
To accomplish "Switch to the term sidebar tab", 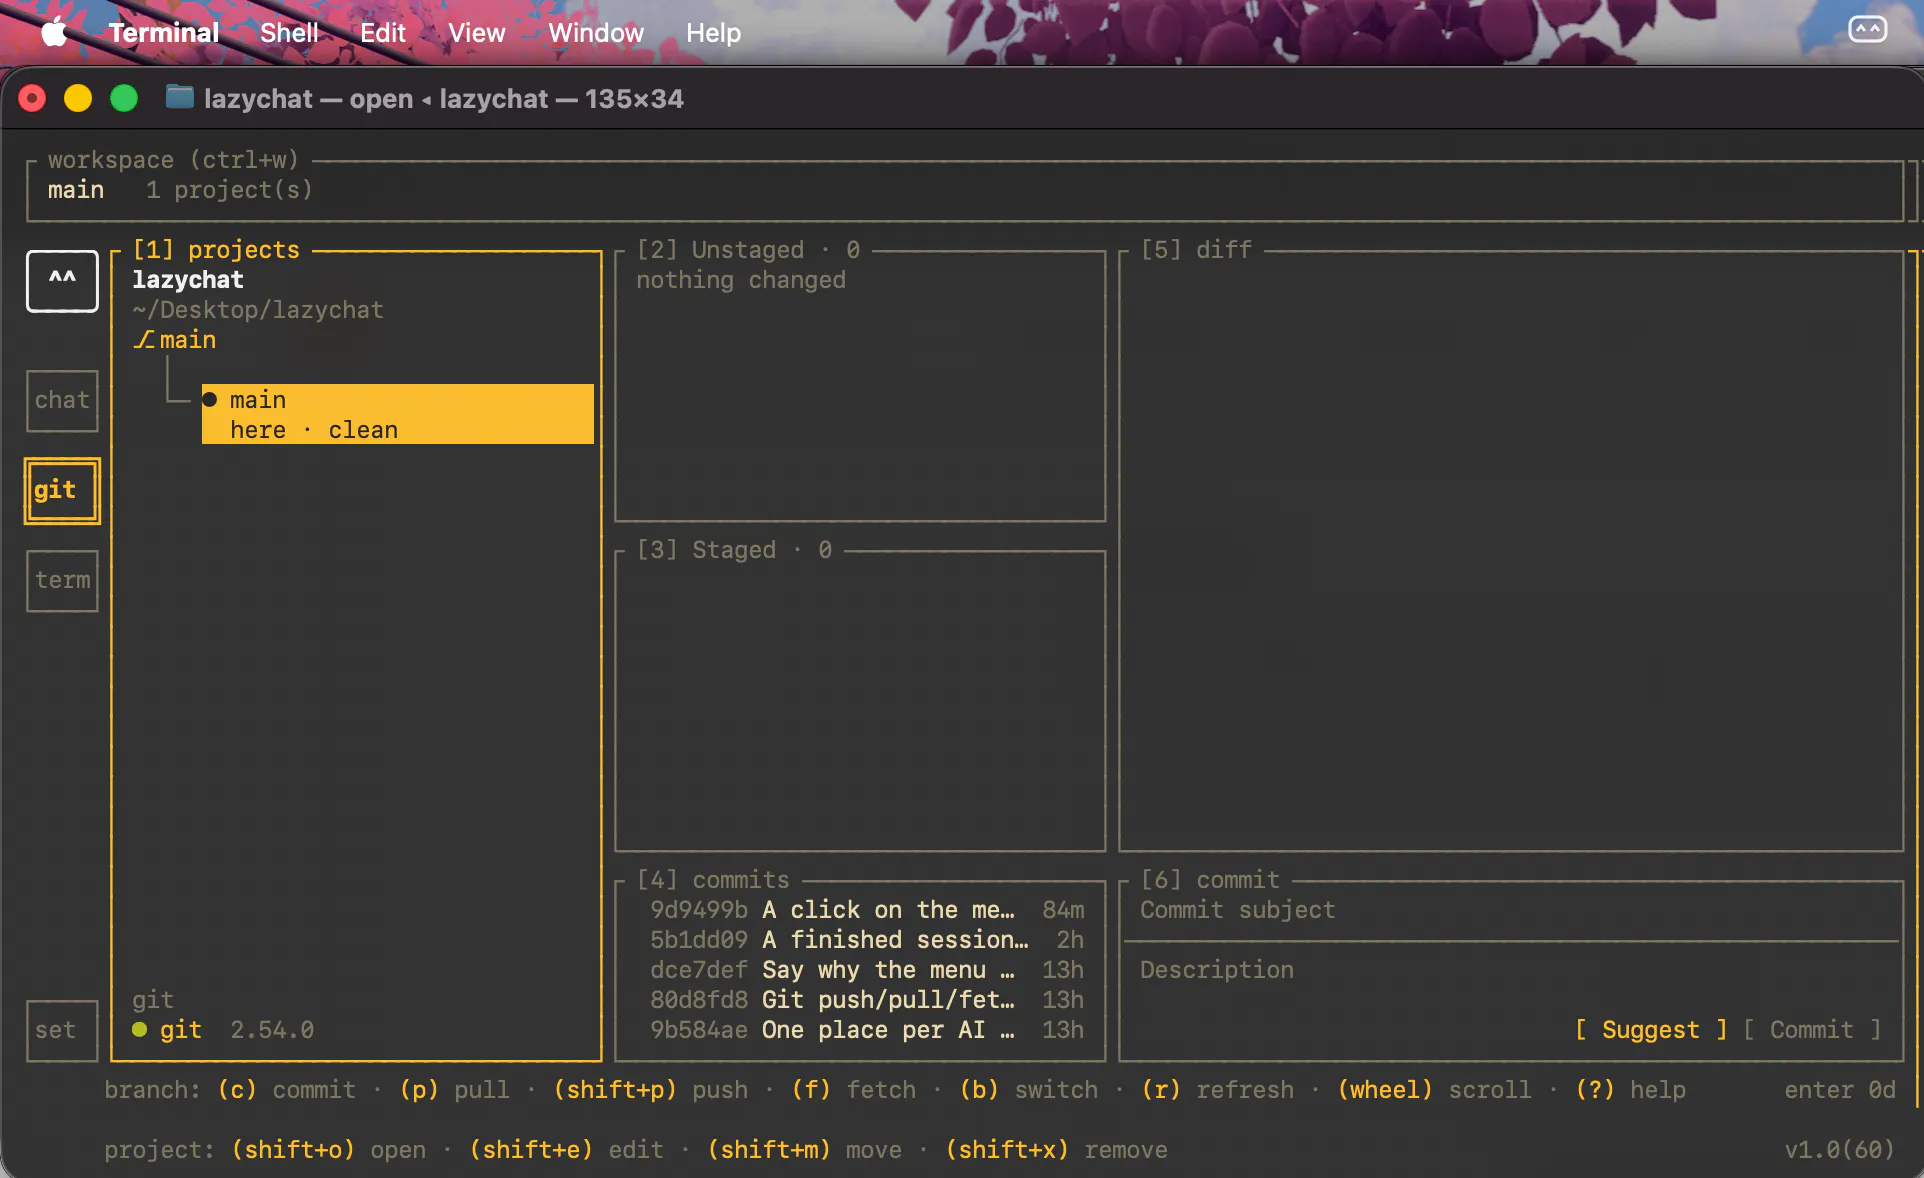I will [x=62, y=580].
